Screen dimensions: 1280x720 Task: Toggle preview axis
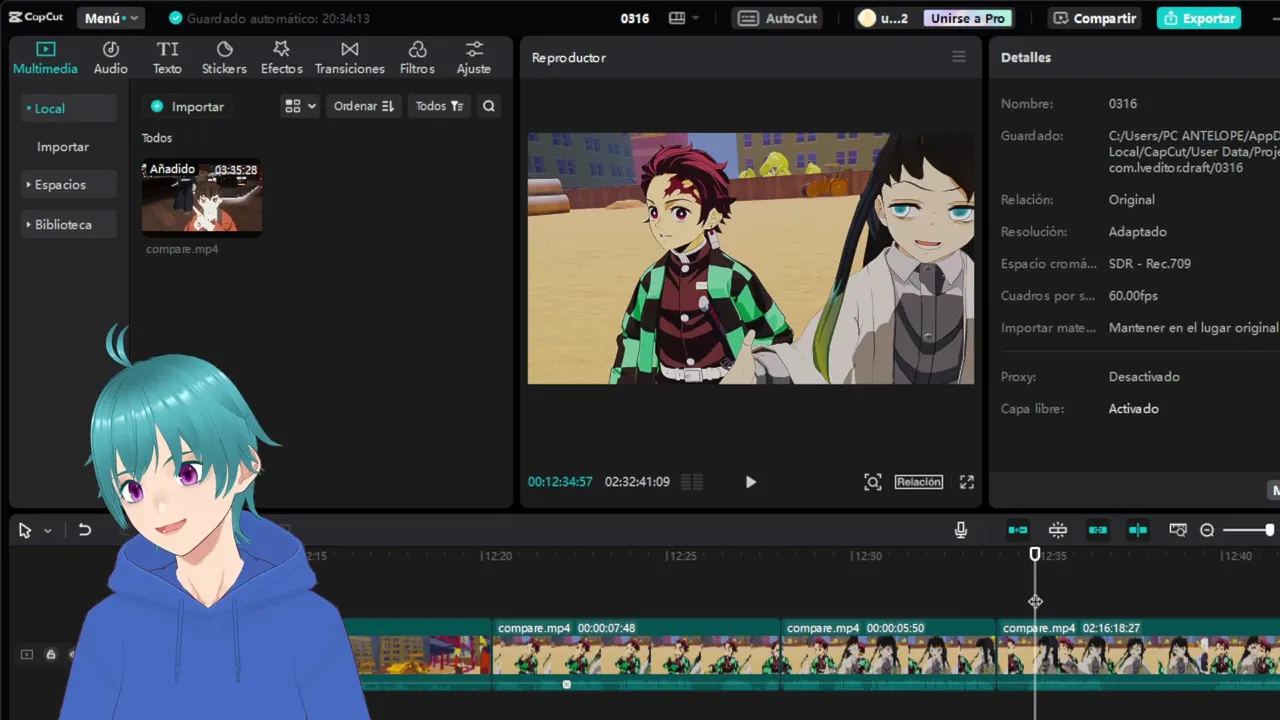click(1138, 530)
